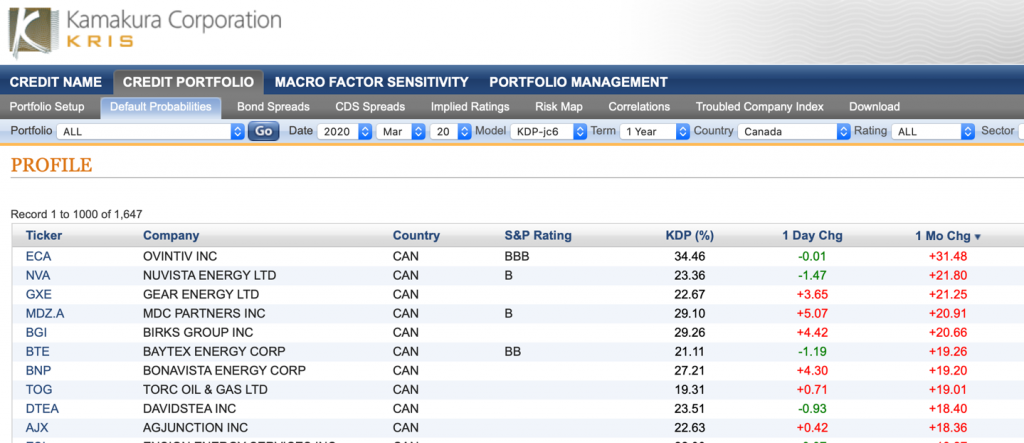Open the AJX ticker link
The height and width of the screenshot is (443, 1024).
(x=37, y=428)
